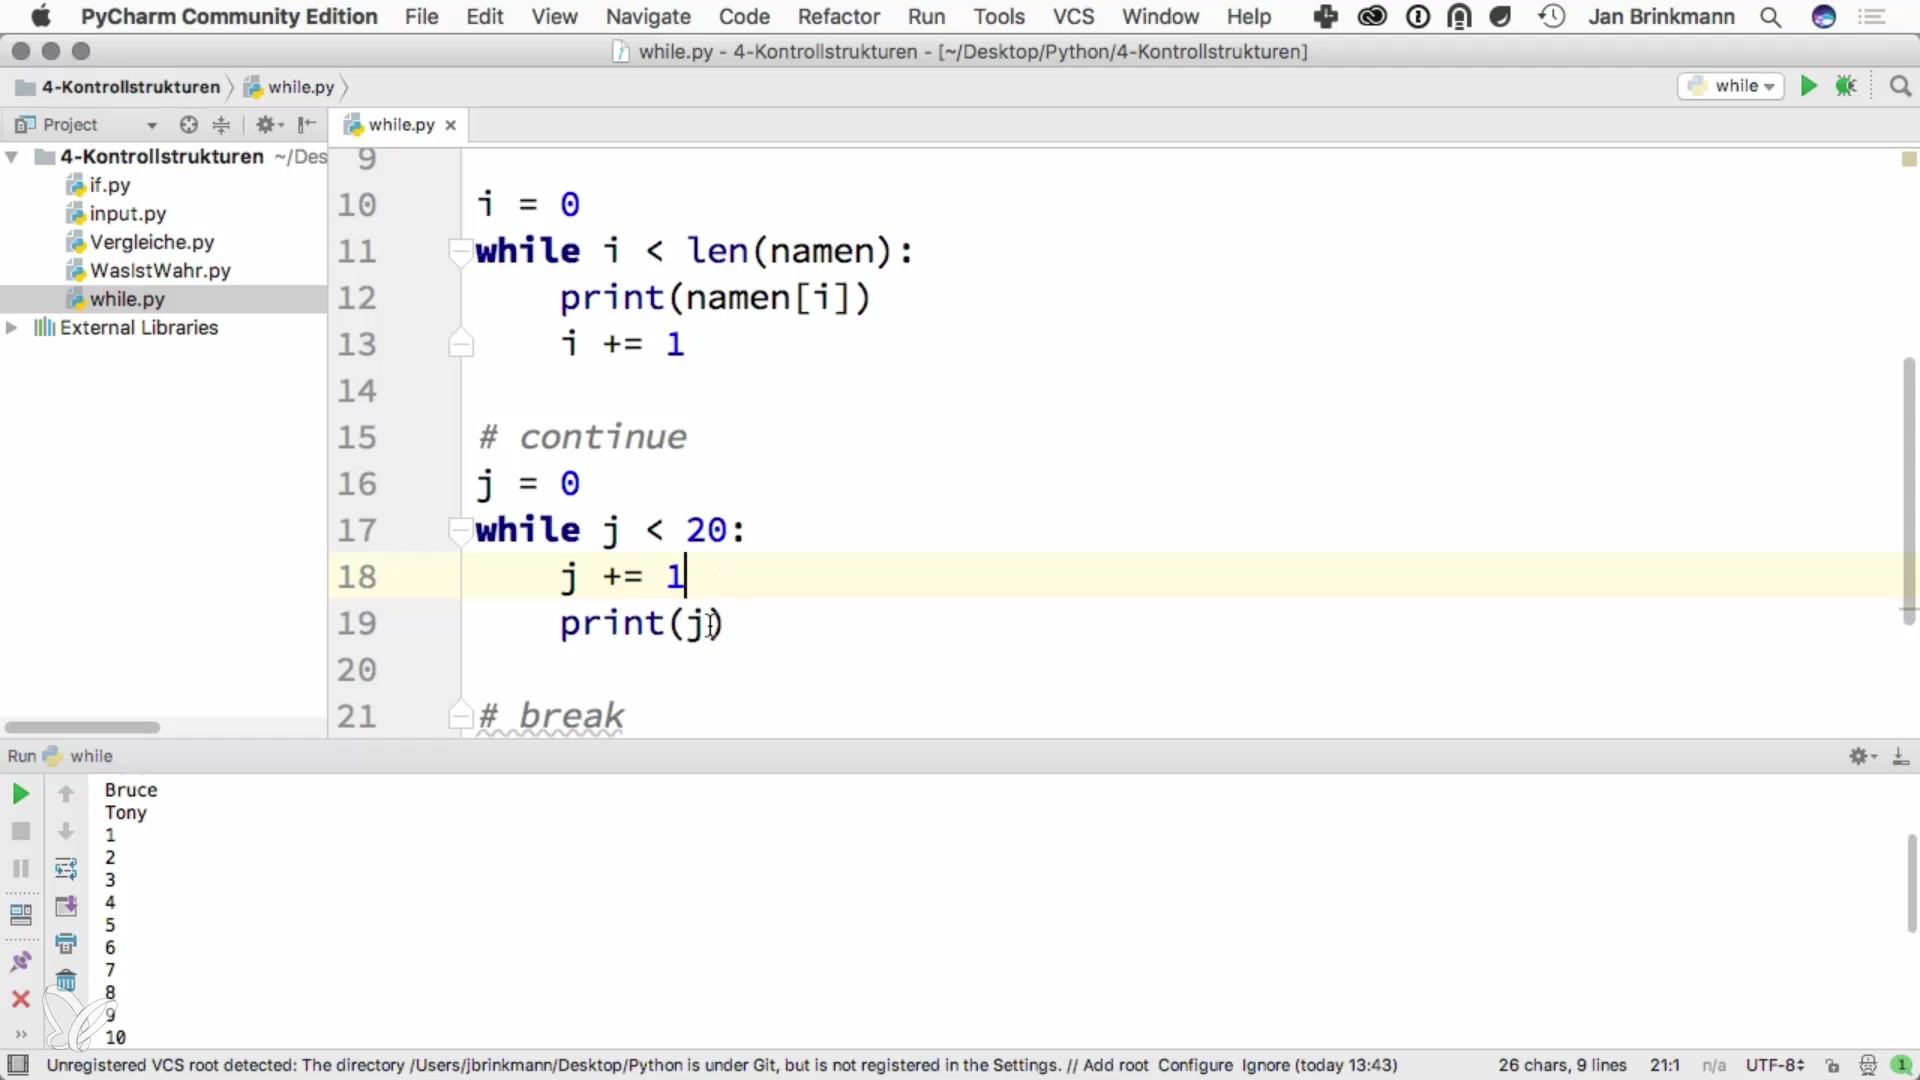Rerun the script with the Run panel's green play icon
This screenshot has height=1080, width=1920.
pyautogui.click(x=20, y=794)
